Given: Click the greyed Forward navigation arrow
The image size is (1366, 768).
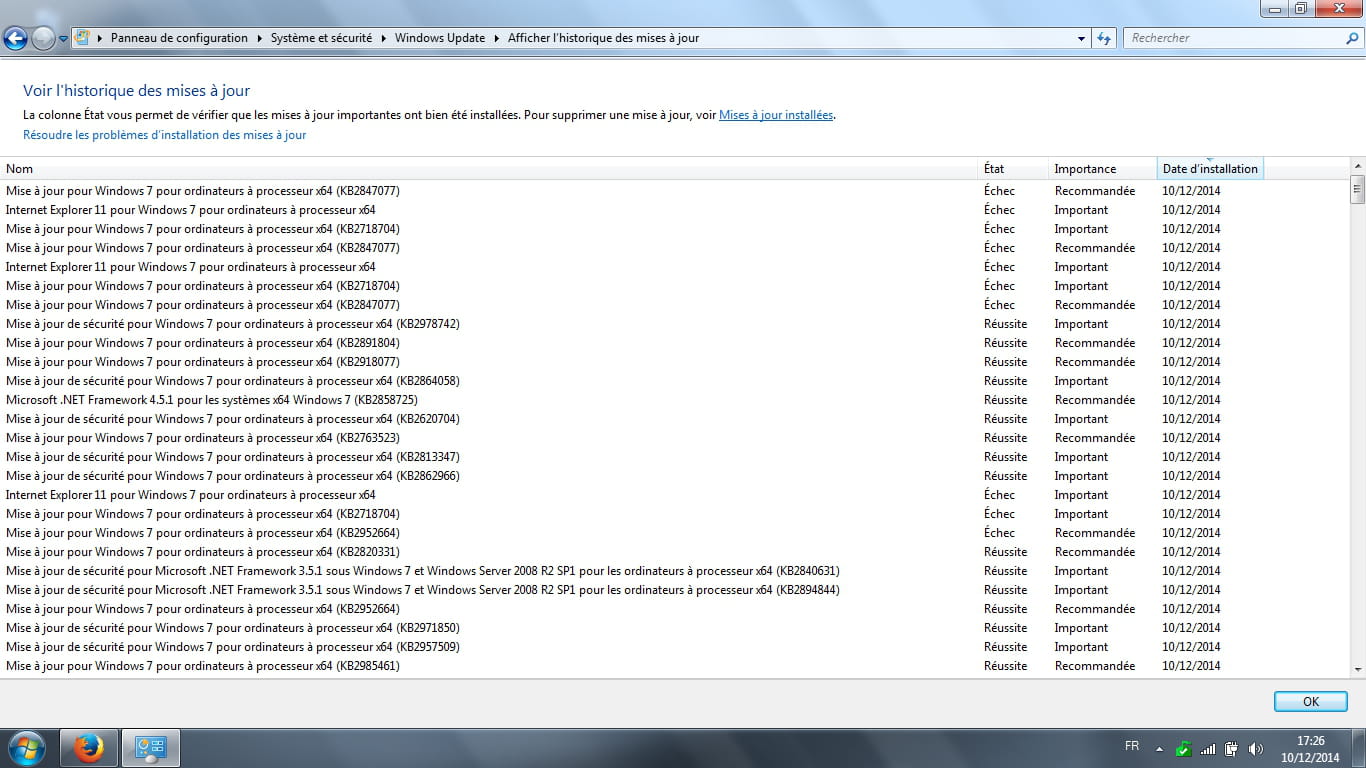Looking at the screenshot, I should tap(43, 38).
